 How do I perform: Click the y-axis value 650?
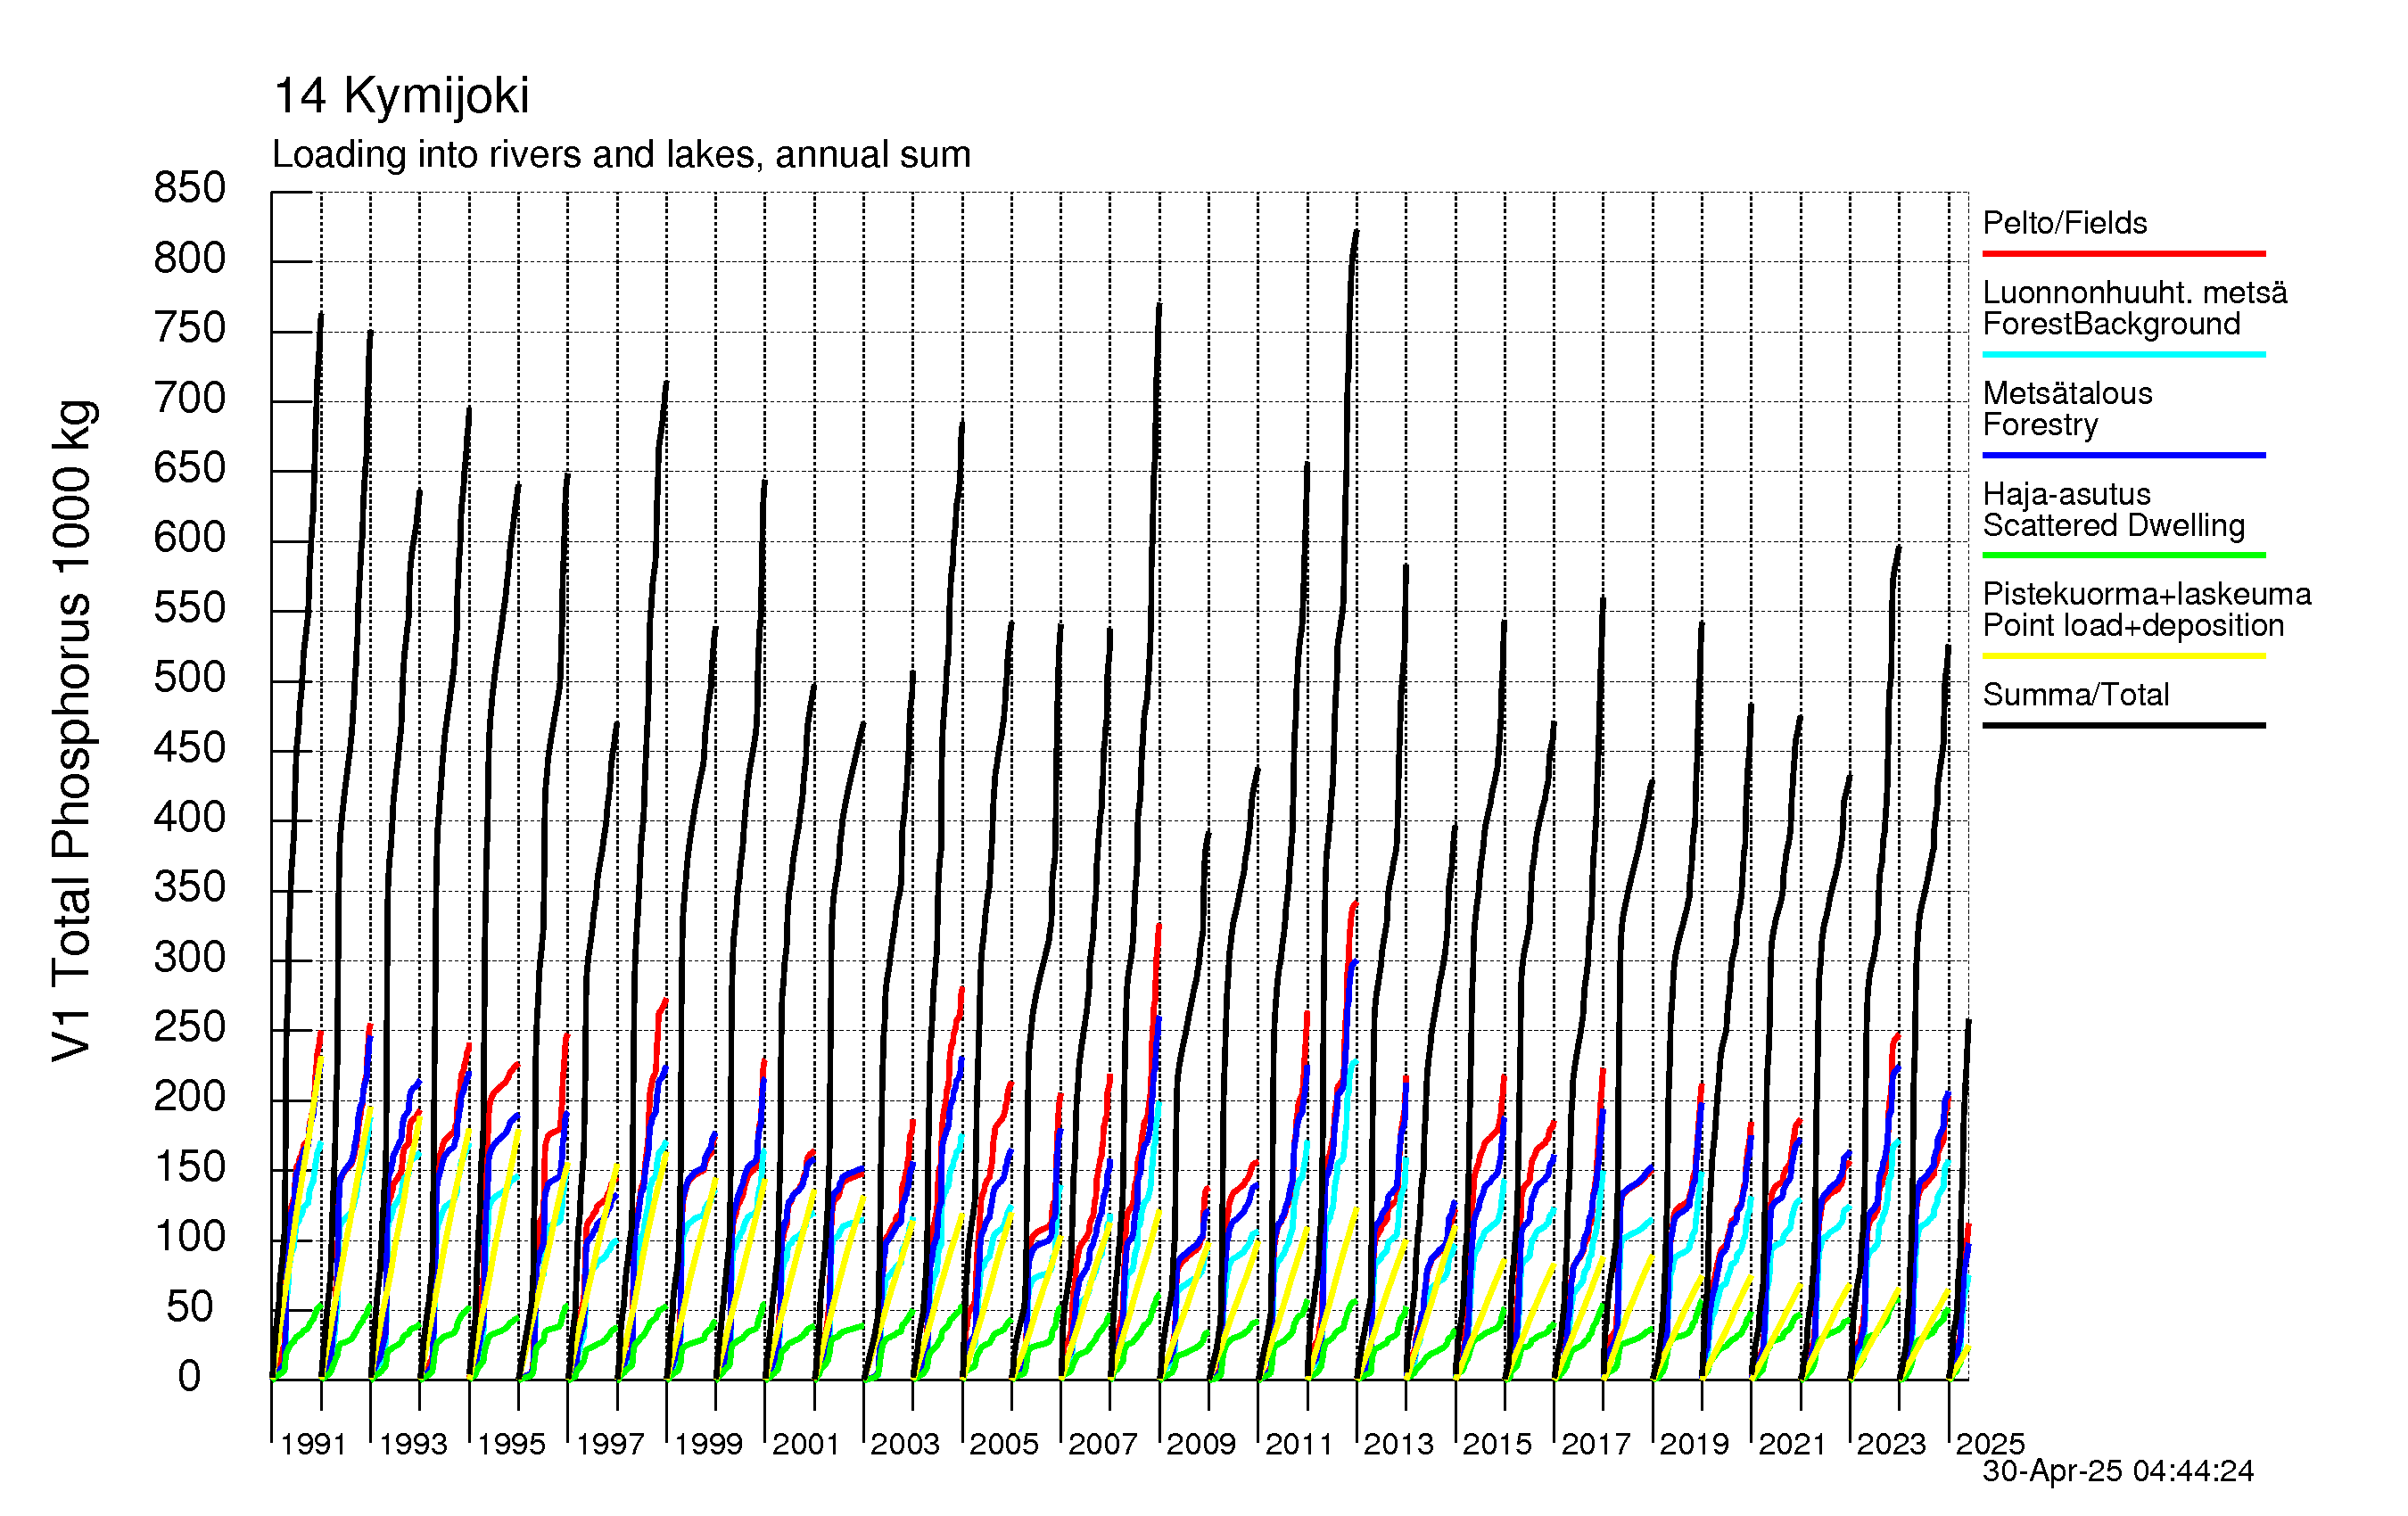coord(189,468)
